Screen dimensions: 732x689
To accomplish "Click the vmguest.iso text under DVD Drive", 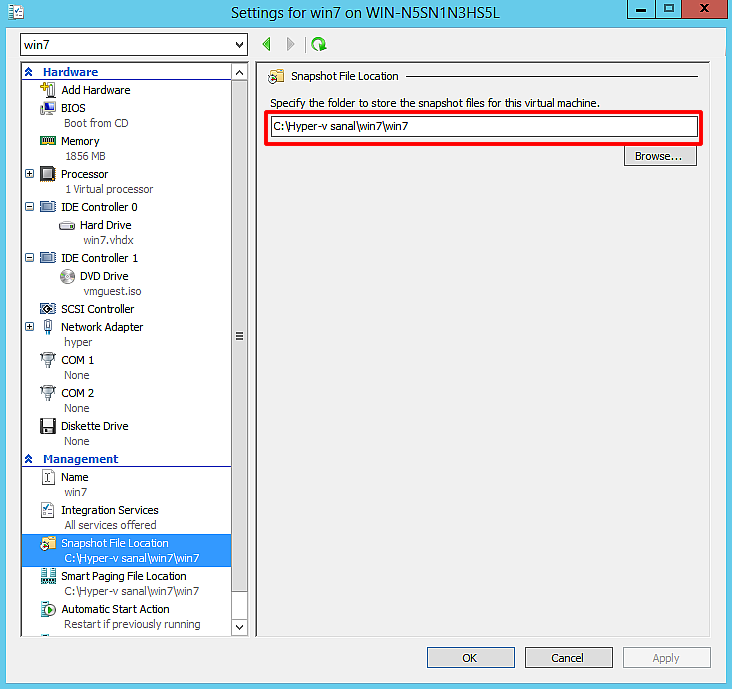I will coord(112,291).
